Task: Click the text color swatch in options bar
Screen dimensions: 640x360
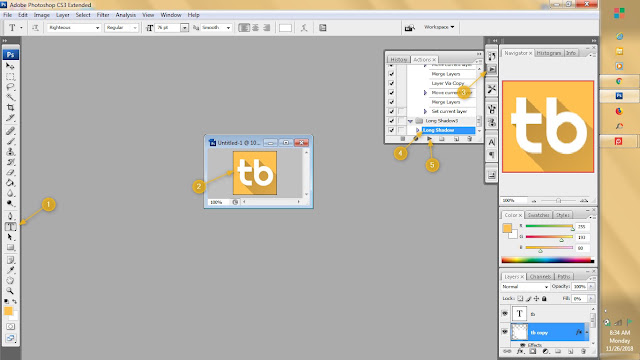Action: point(285,28)
